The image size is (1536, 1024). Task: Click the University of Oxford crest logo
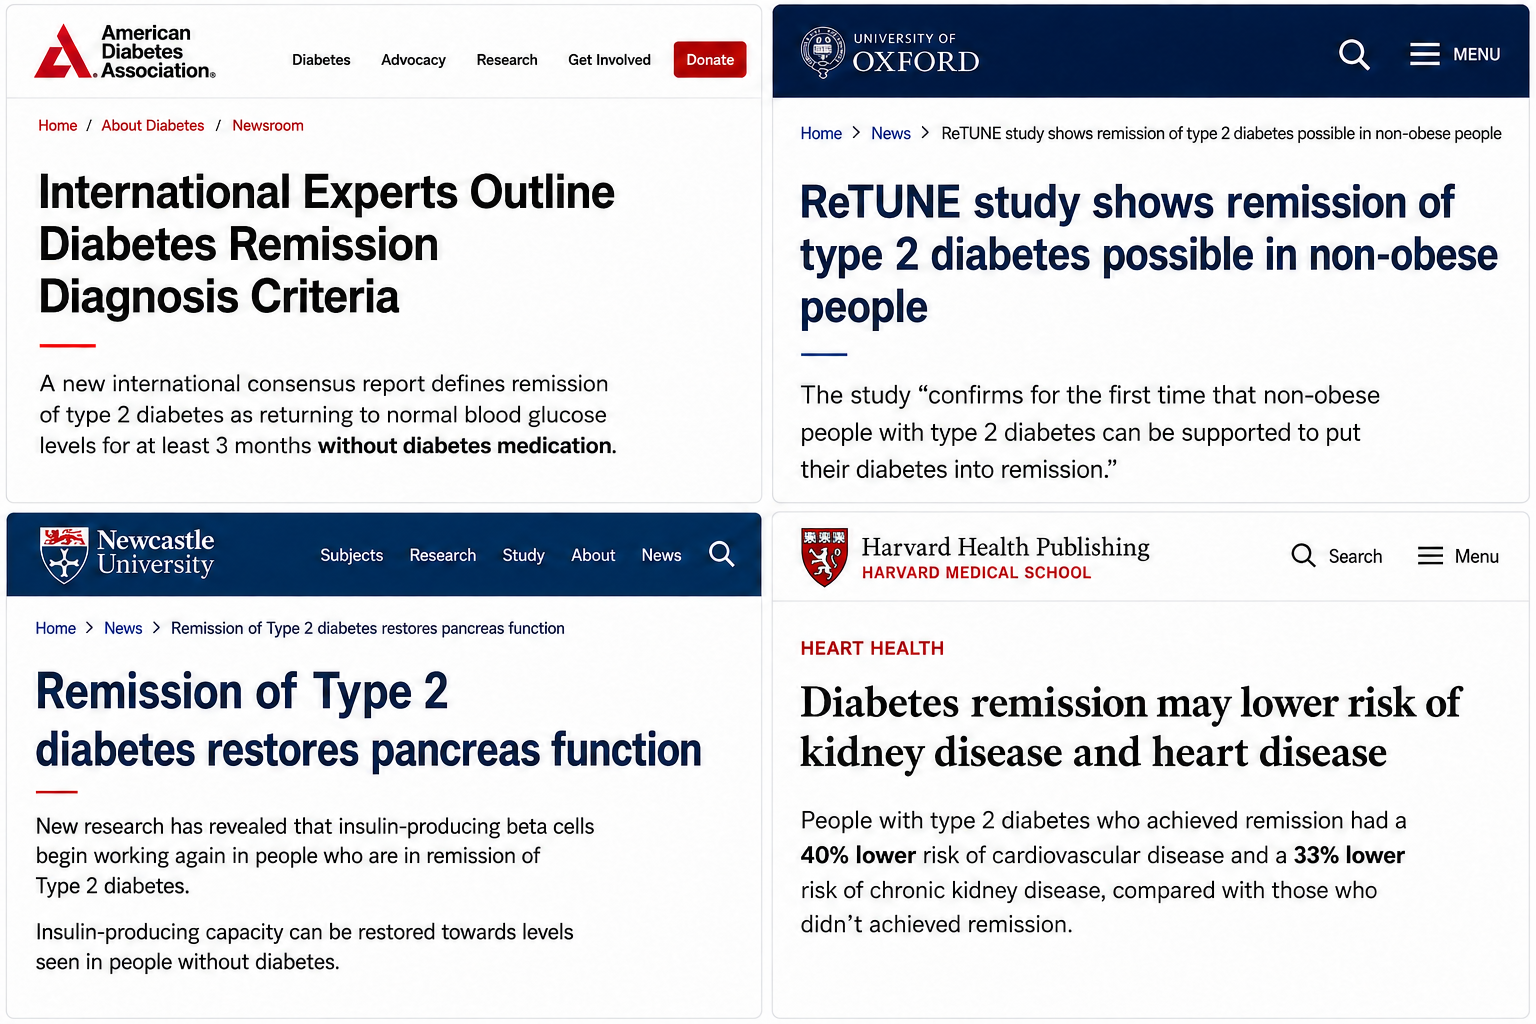tap(823, 52)
